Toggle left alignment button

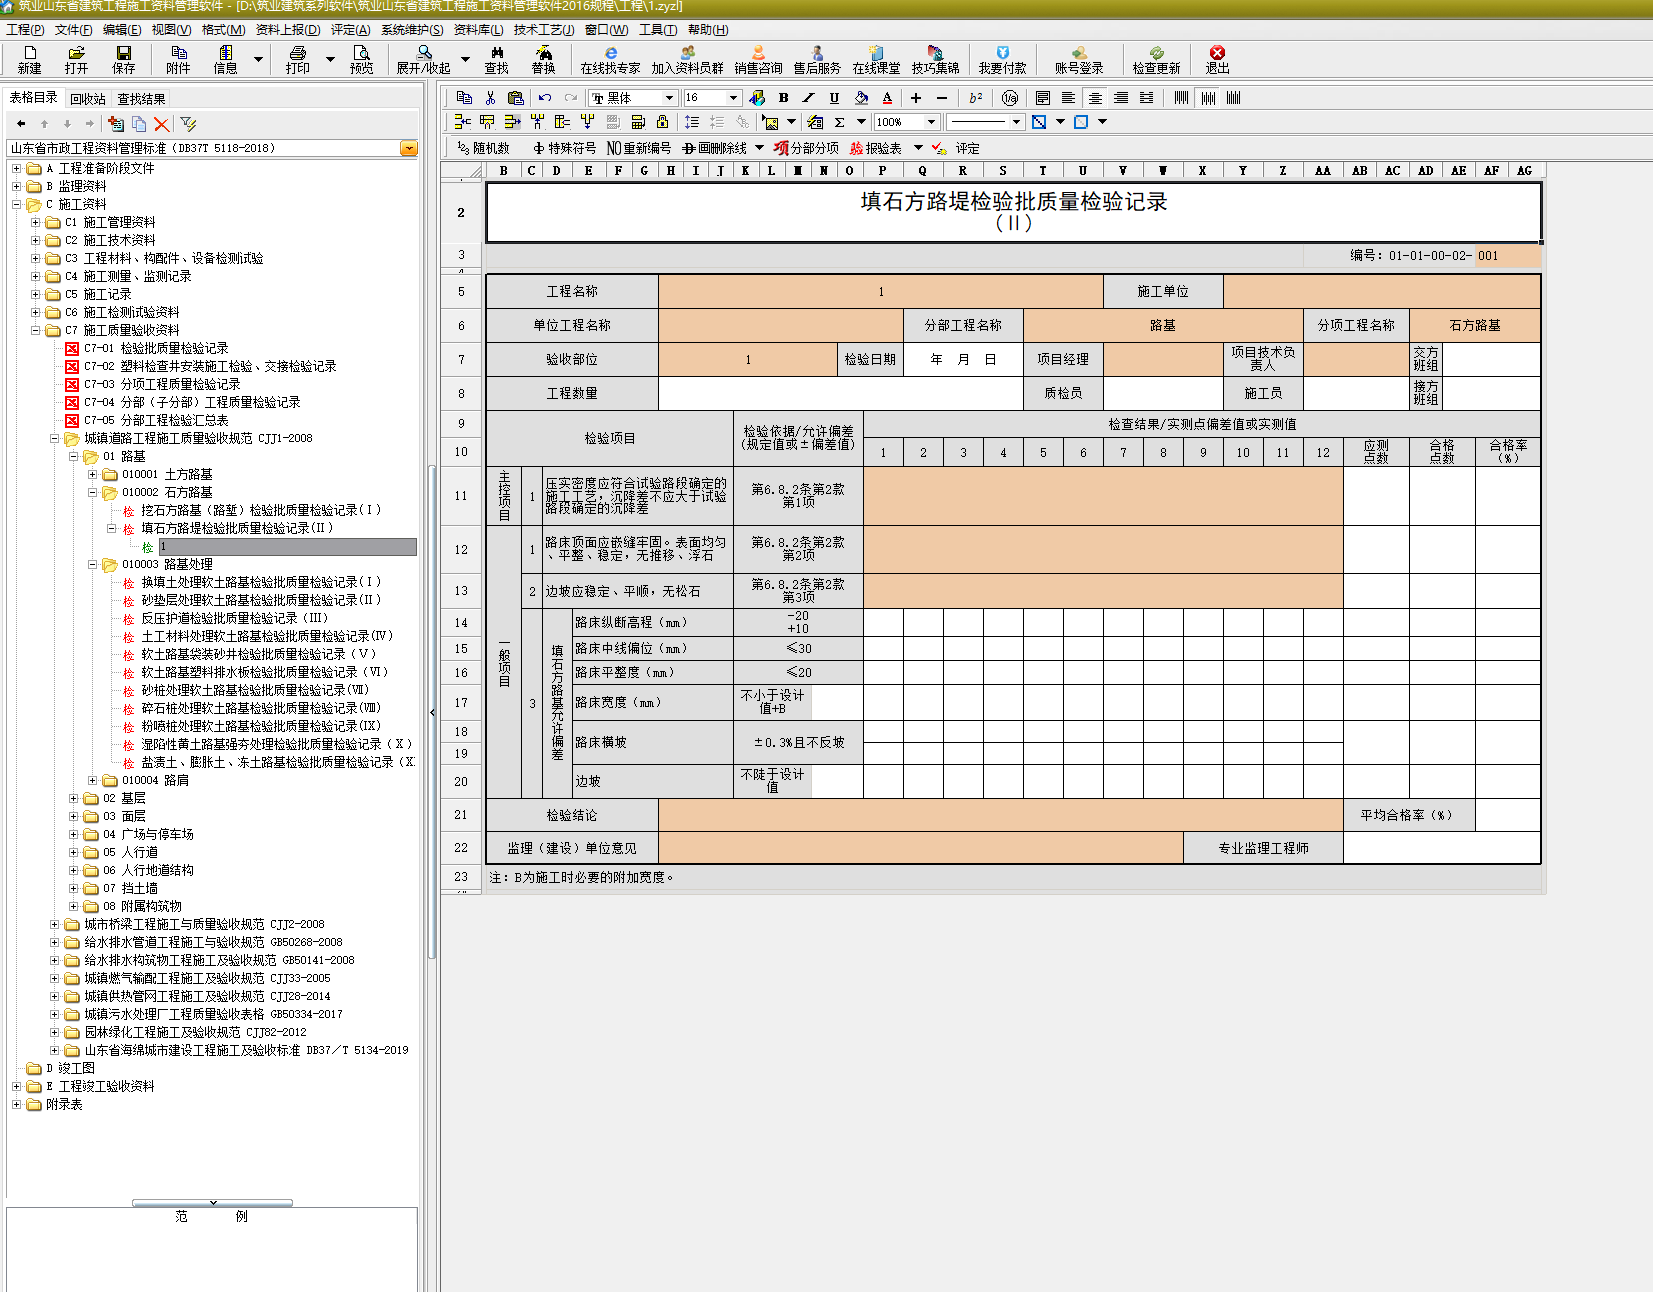point(1069,97)
